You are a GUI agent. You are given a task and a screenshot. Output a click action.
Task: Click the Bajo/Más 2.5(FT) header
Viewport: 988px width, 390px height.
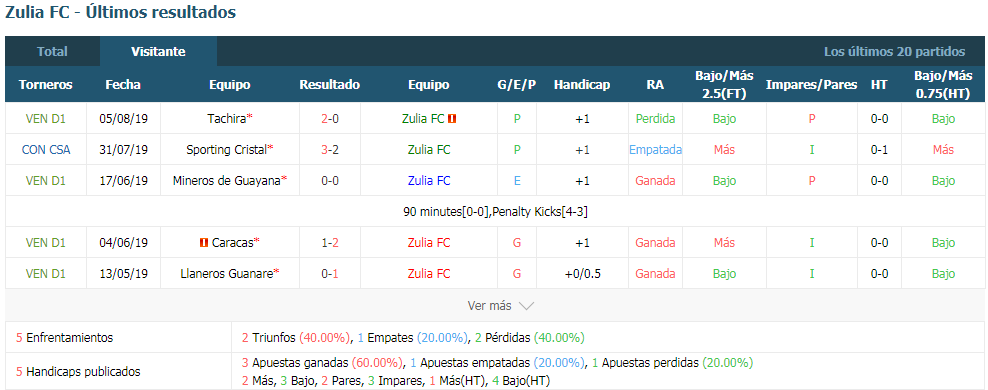pos(724,84)
